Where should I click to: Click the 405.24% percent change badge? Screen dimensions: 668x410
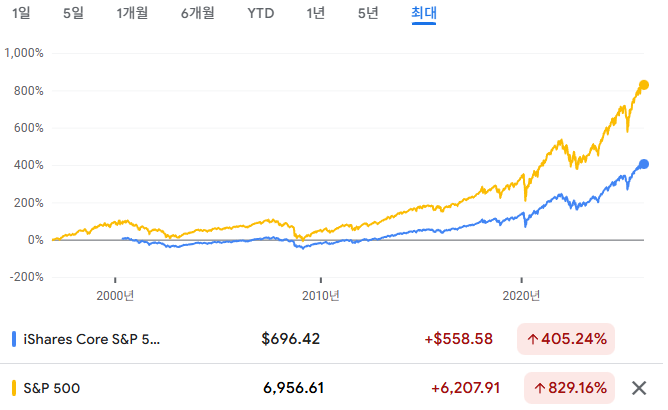click(x=566, y=339)
